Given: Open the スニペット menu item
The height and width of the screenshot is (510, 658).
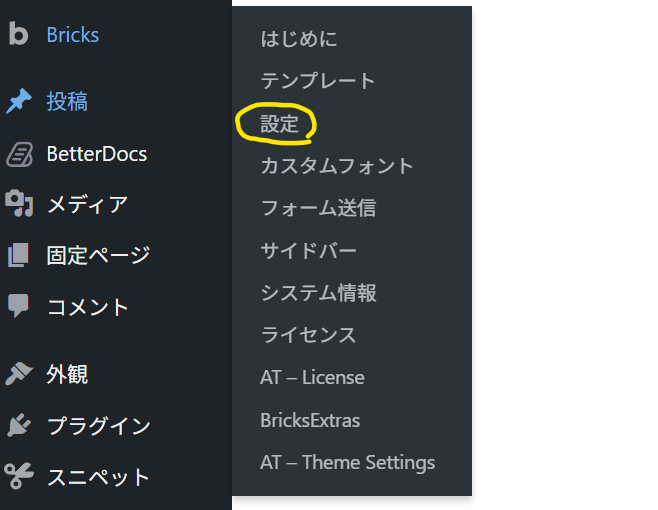Looking at the screenshot, I should point(98,477).
